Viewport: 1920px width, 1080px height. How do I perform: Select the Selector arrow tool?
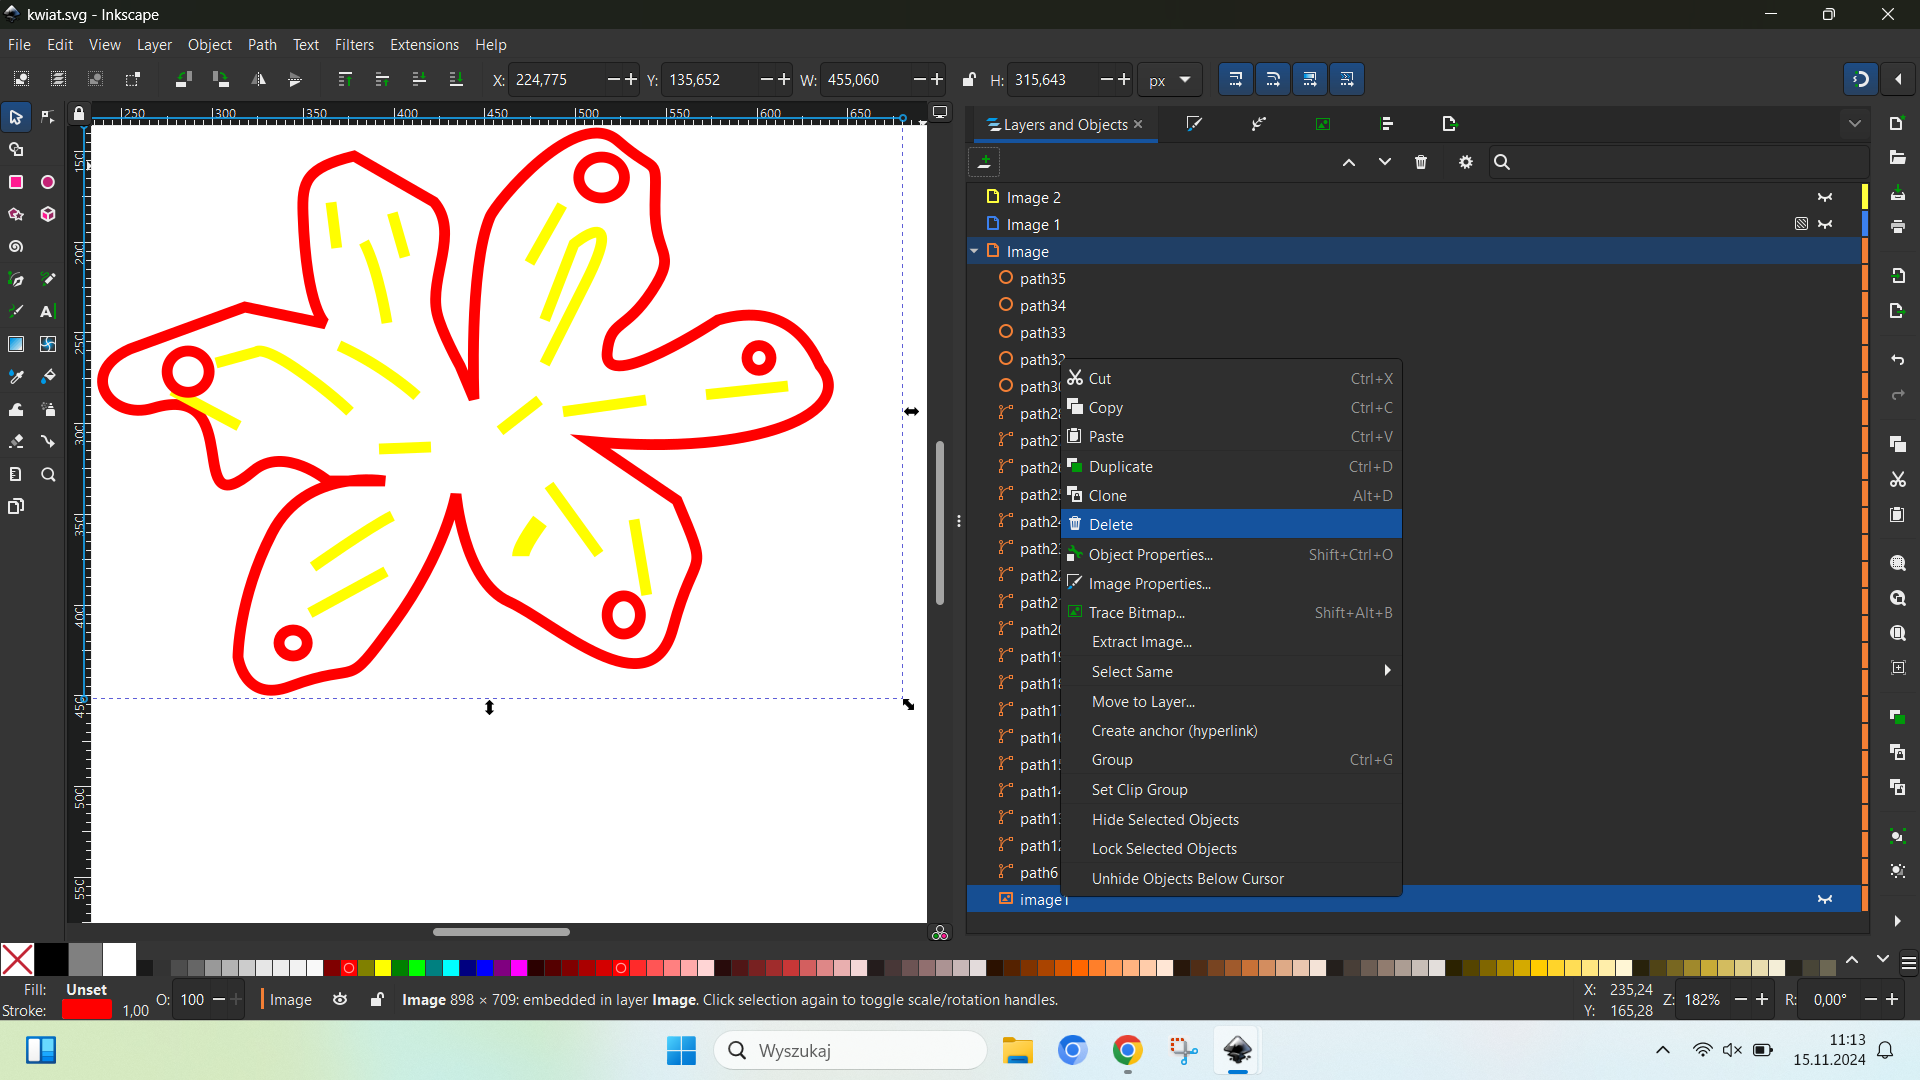click(16, 118)
